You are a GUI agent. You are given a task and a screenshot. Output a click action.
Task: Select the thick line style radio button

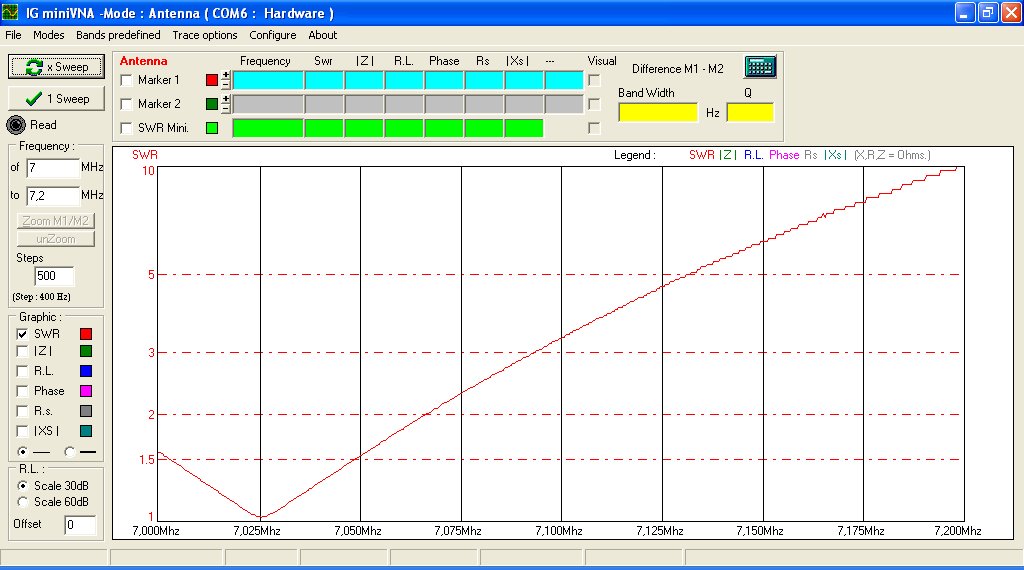69,451
